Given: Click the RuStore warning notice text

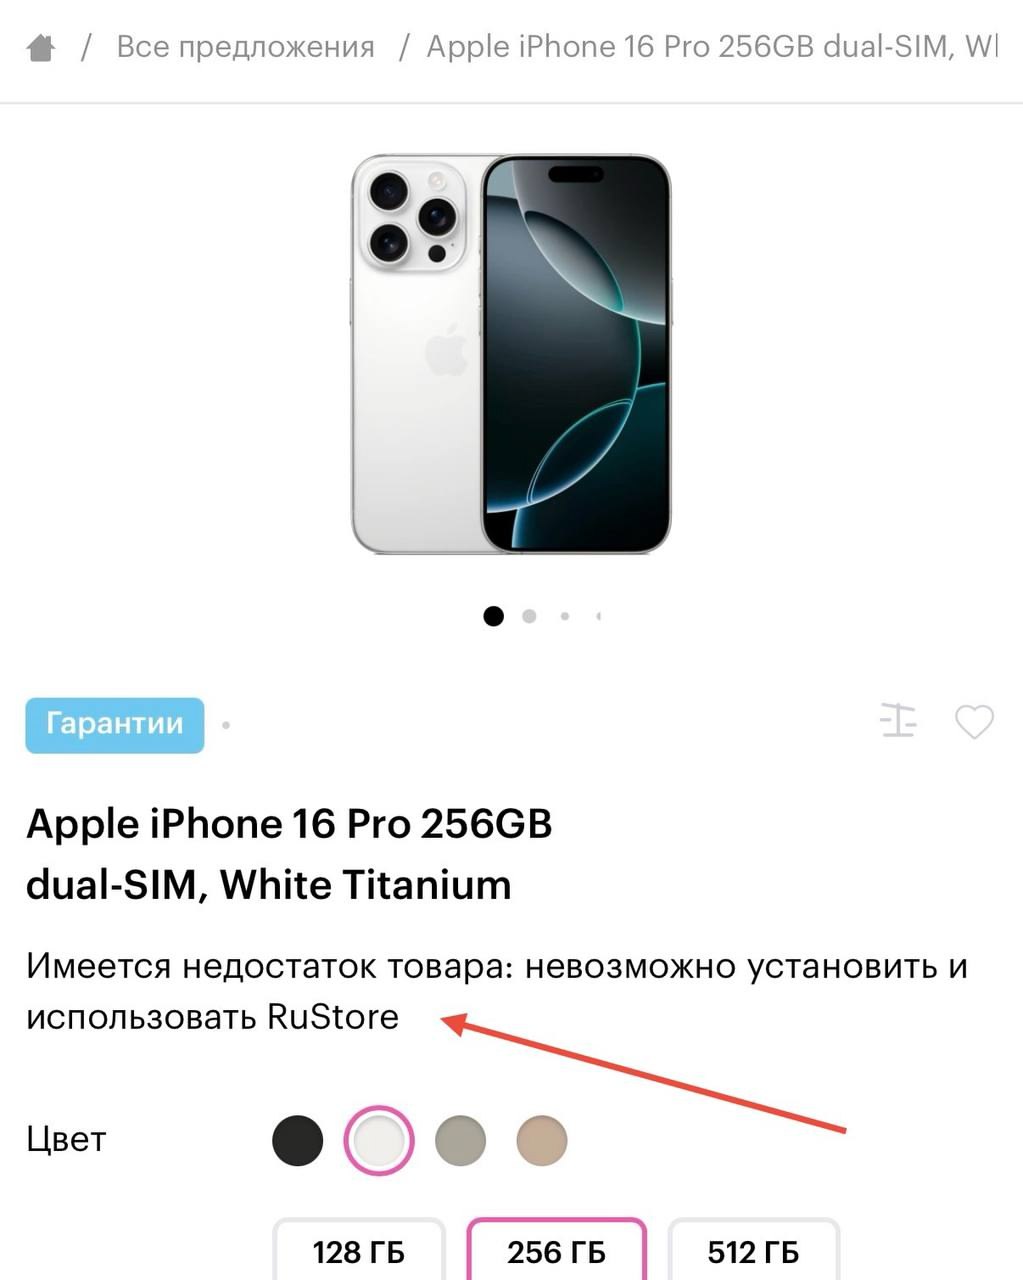Looking at the screenshot, I should pyautogui.click(x=497, y=992).
